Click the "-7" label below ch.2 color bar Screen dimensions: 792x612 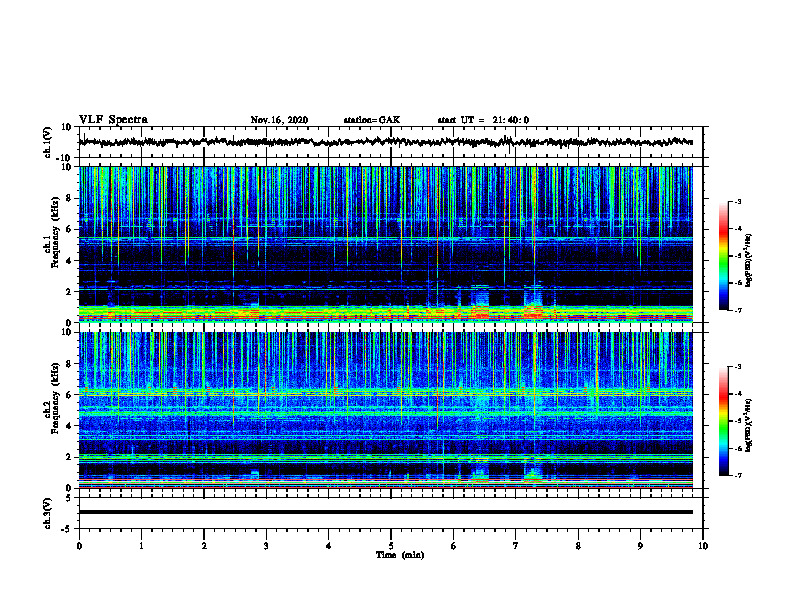738,475
